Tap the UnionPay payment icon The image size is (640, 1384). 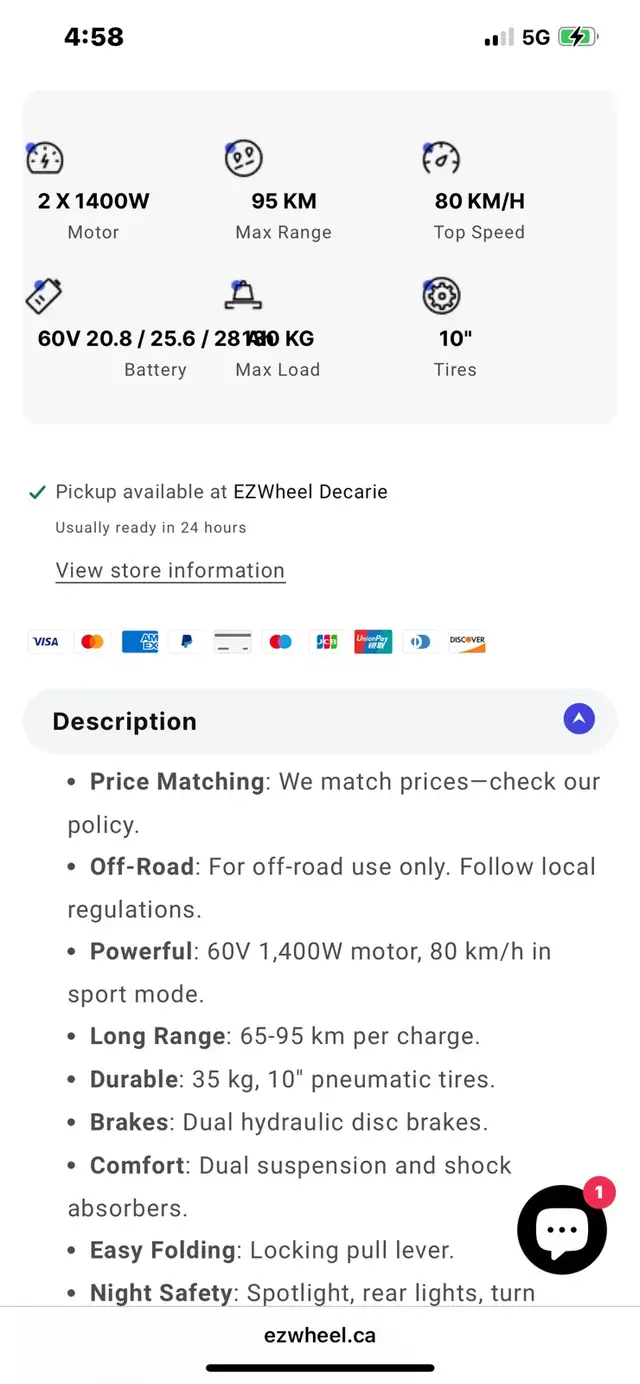click(x=373, y=642)
